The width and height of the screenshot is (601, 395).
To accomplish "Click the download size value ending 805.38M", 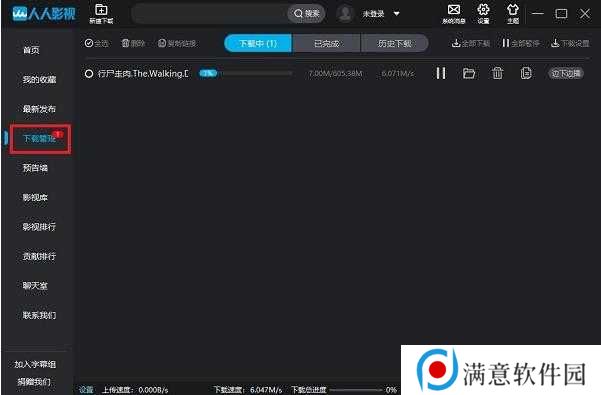I will coord(335,73).
